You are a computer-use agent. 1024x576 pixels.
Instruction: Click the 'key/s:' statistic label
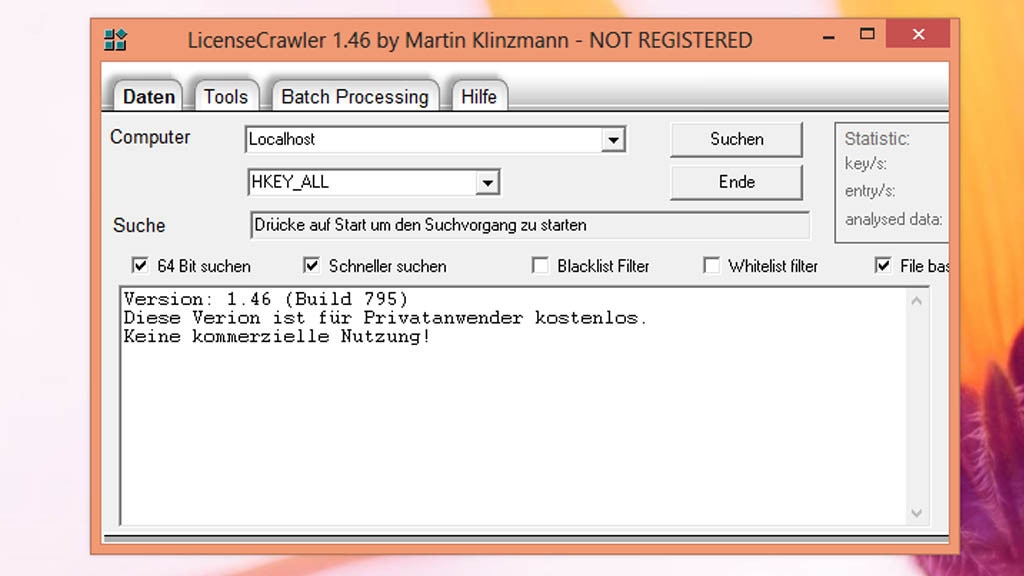pos(865,164)
